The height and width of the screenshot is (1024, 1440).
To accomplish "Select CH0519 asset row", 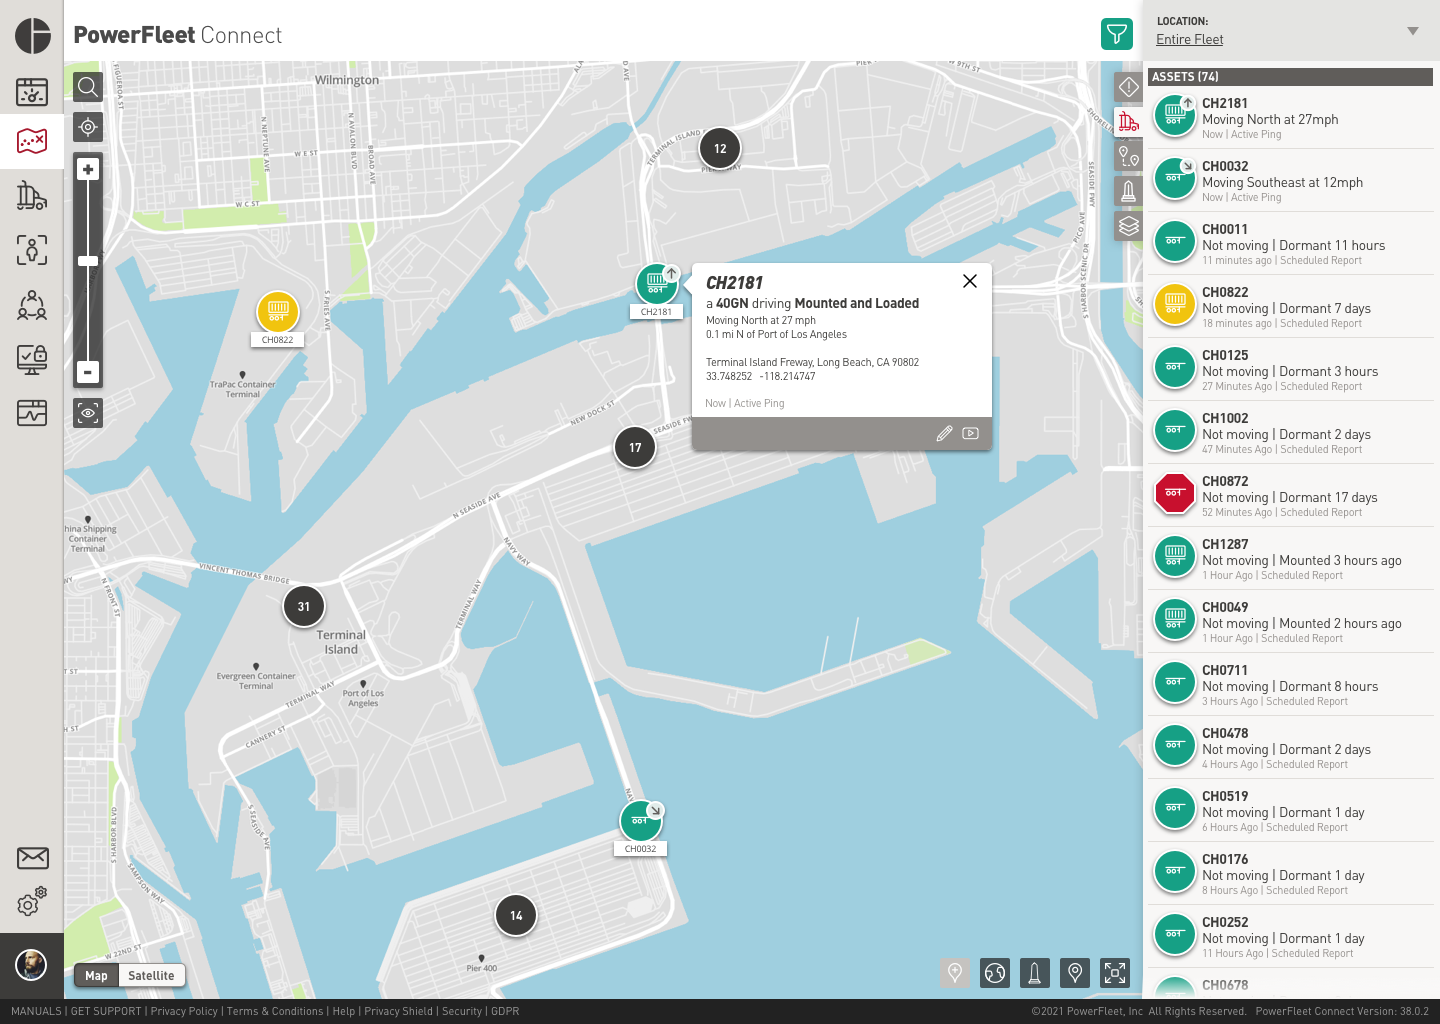I will (x=1290, y=811).
